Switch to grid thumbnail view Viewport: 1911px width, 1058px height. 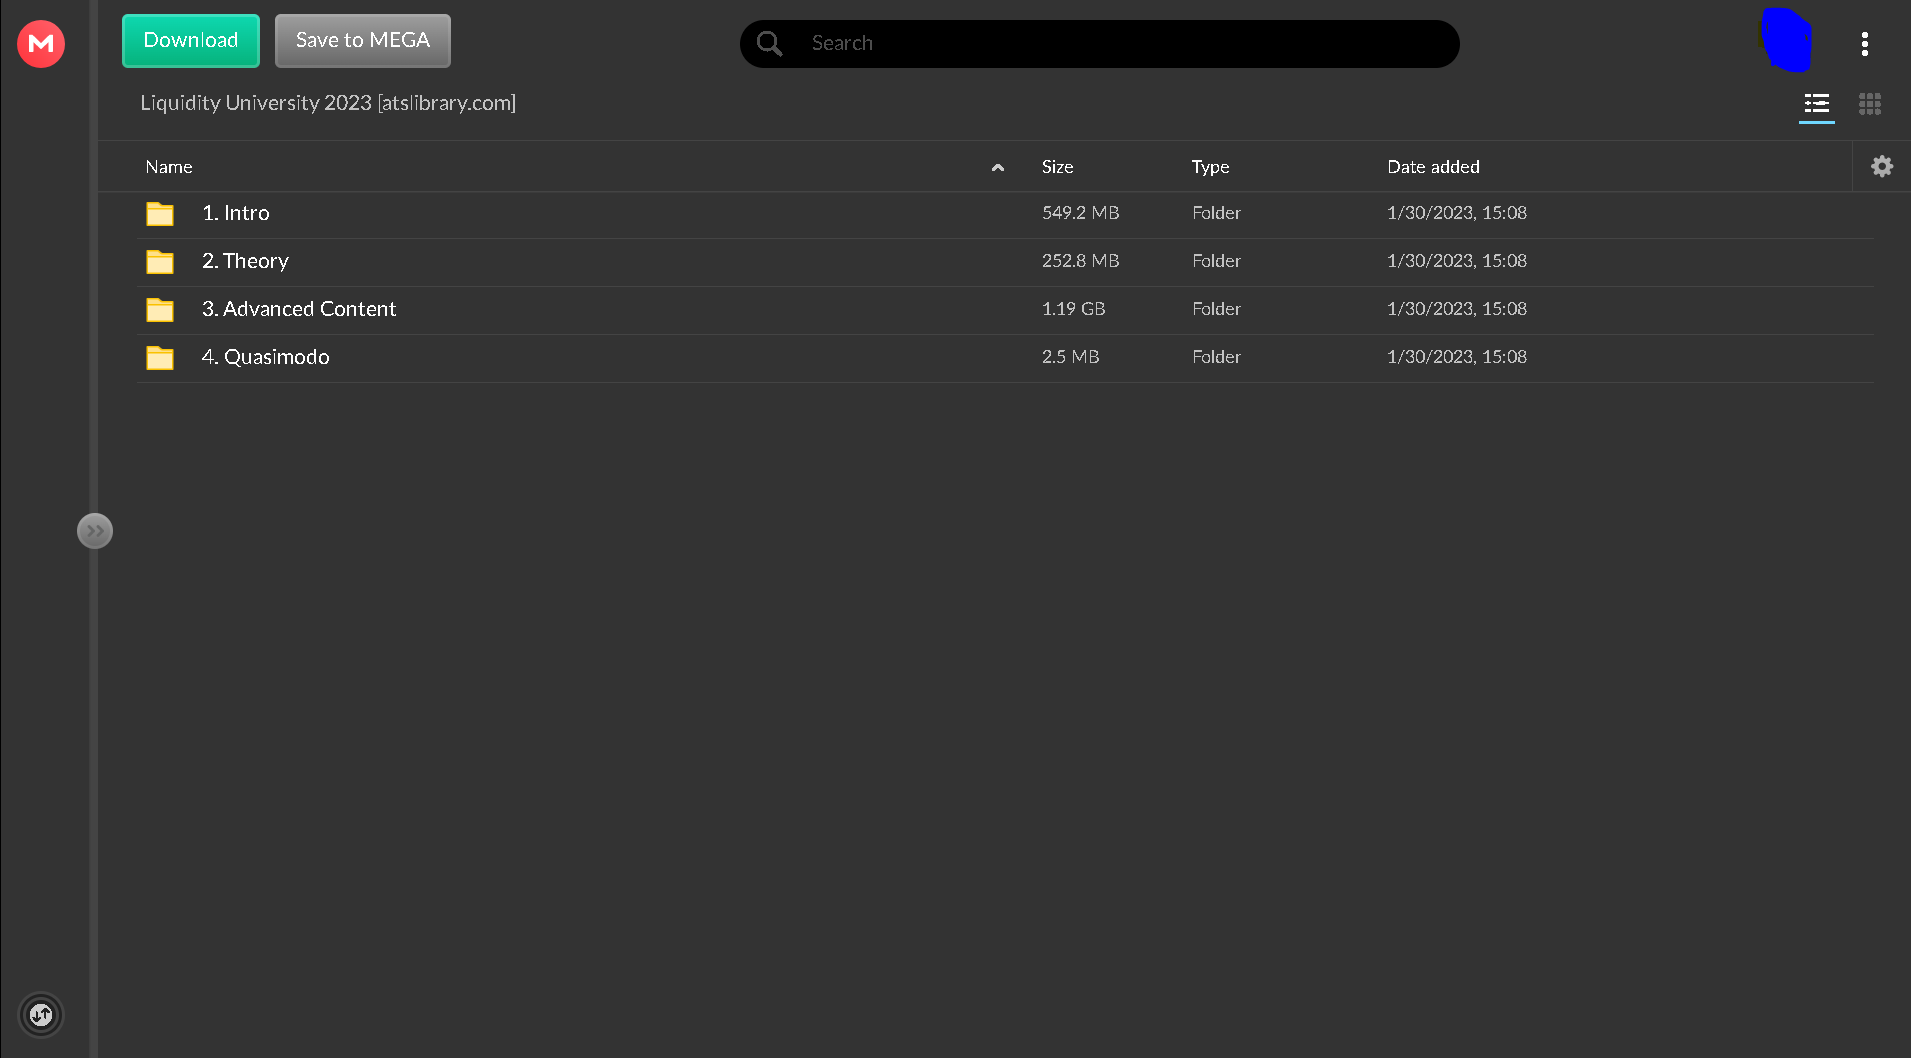click(1869, 104)
